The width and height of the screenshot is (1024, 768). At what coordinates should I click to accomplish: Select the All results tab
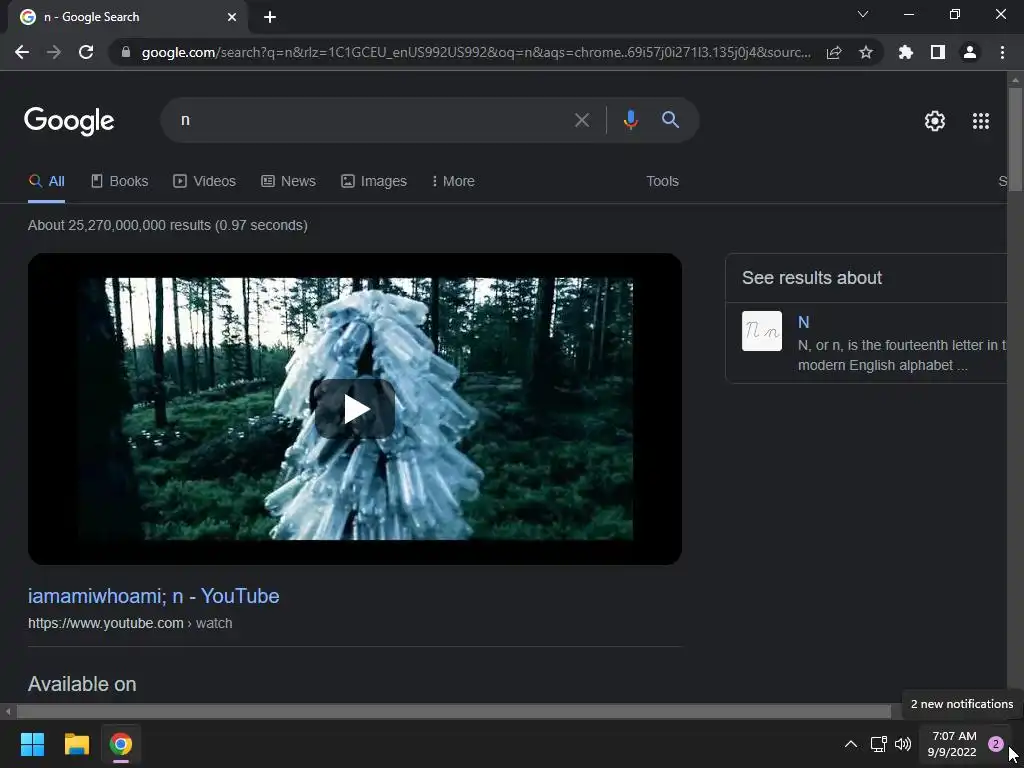(46, 182)
